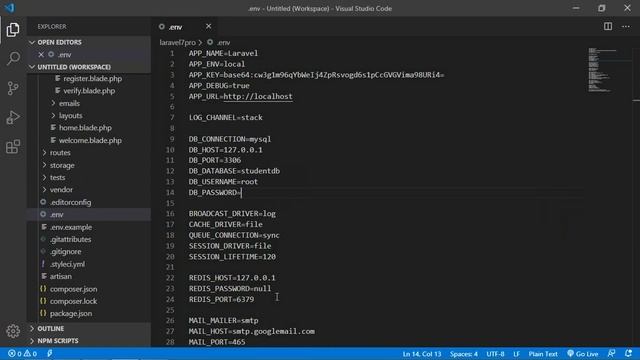
Task: Collapse the Untitled (Workspace) section
Action: (x=89, y=67)
